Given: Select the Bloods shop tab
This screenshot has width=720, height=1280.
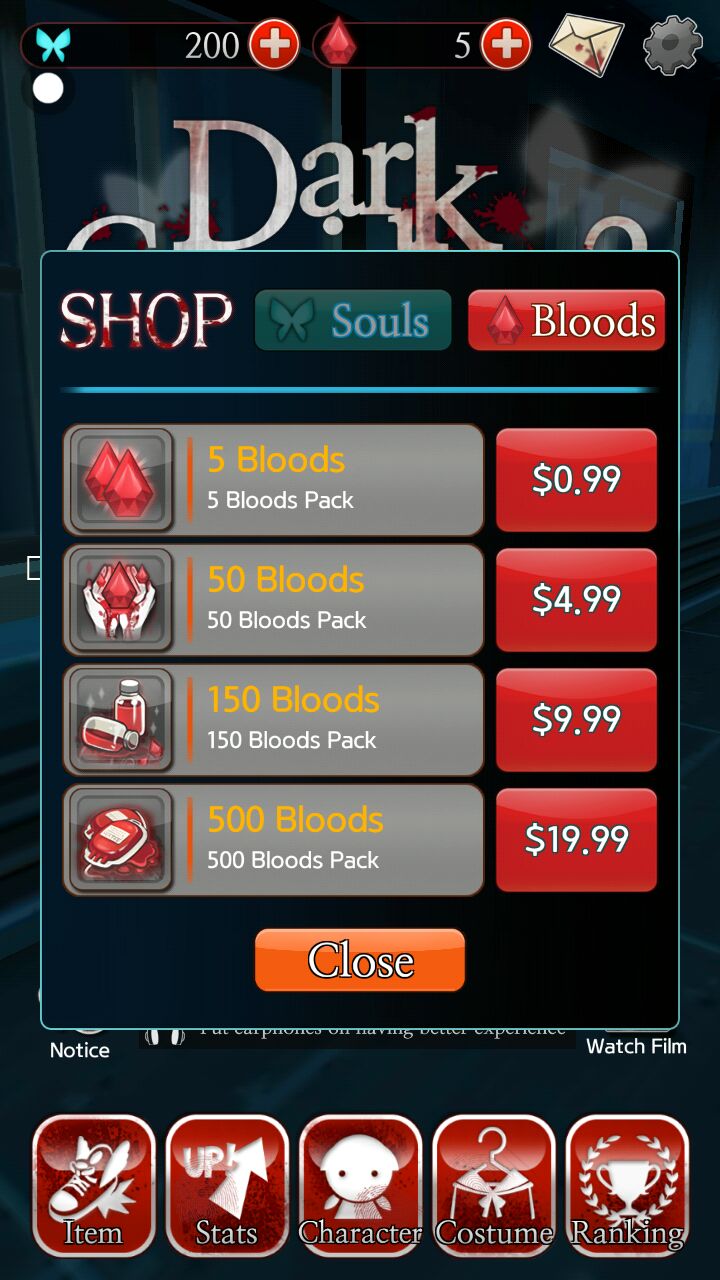Looking at the screenshot, I should 566,320.
